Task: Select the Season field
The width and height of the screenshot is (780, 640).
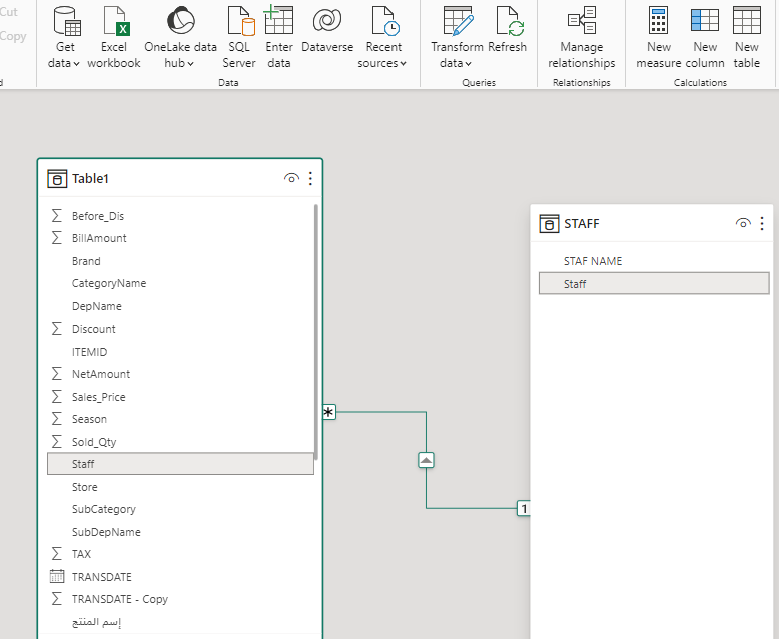Action: pos(180,419)
